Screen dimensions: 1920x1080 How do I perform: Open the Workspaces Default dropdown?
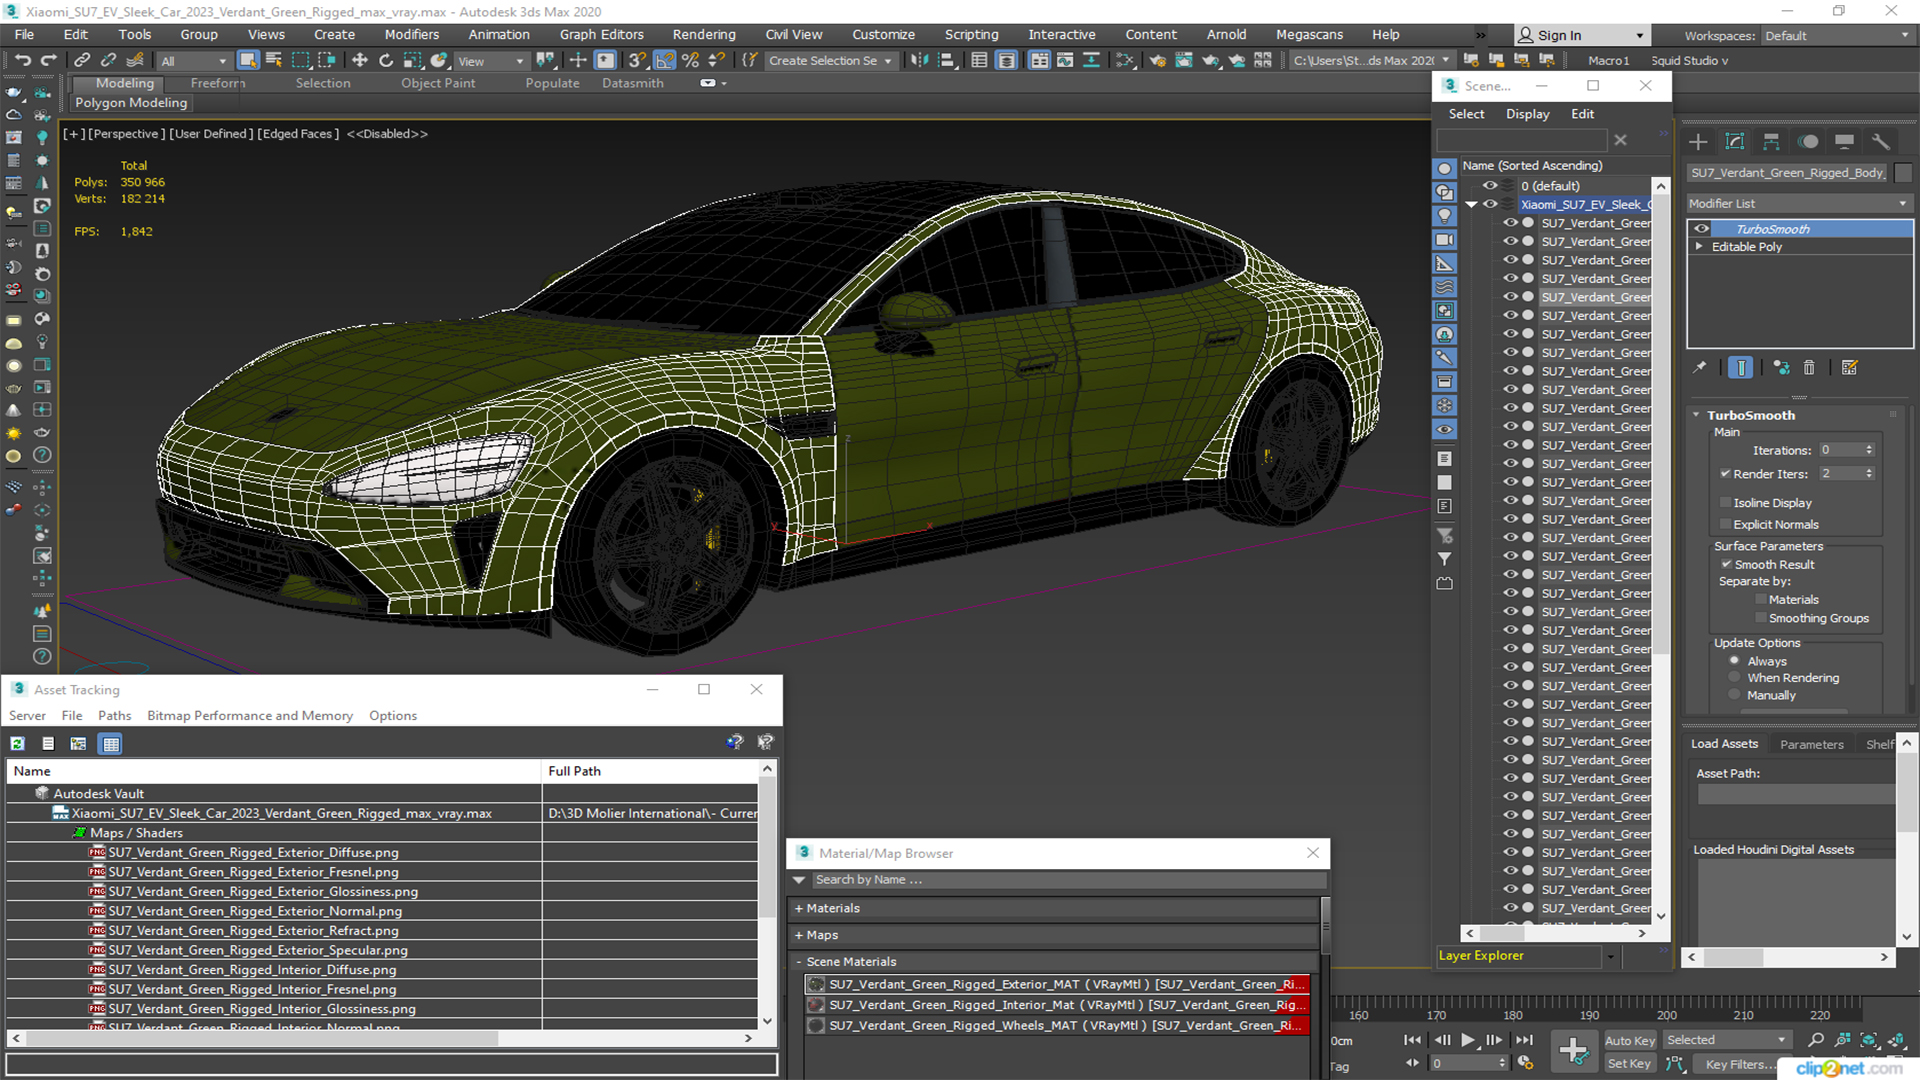click(1837, 36)
